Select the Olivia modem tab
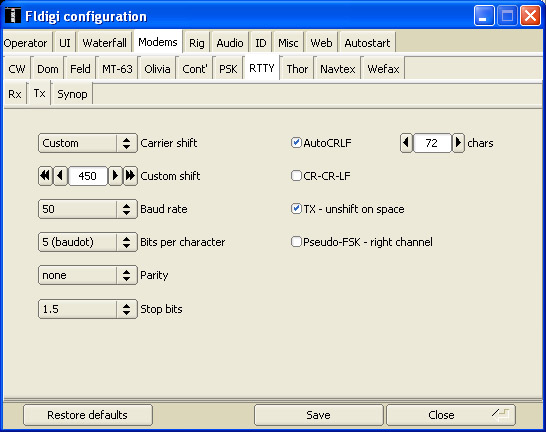 (157, 69)
